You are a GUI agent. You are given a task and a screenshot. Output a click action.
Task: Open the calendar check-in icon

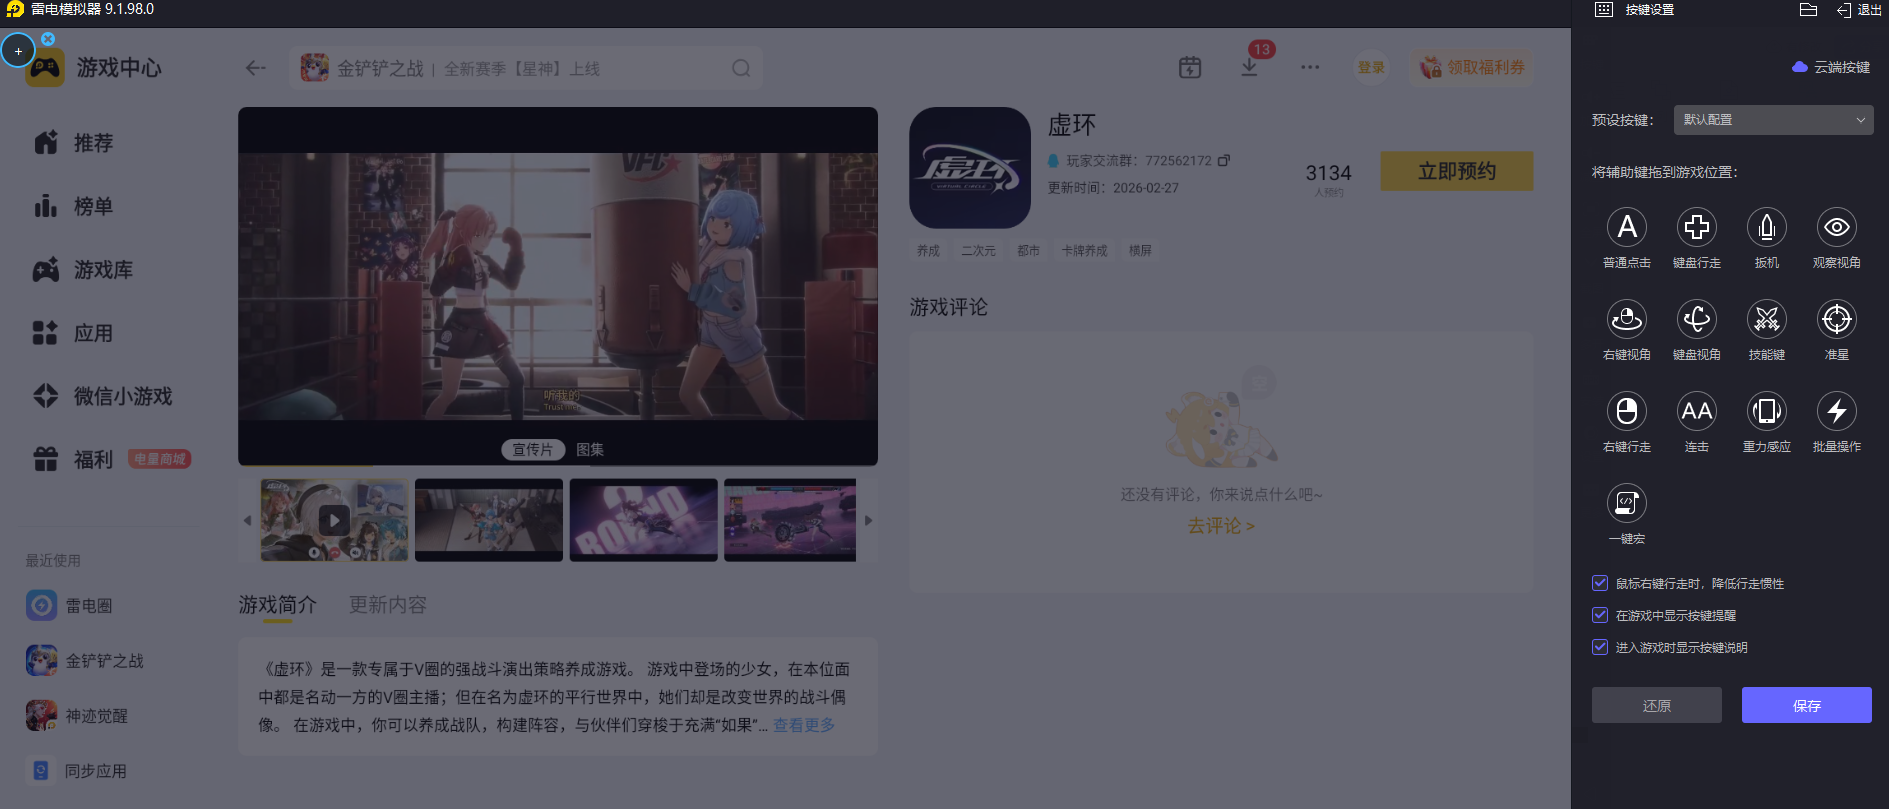pos(1190,67)
